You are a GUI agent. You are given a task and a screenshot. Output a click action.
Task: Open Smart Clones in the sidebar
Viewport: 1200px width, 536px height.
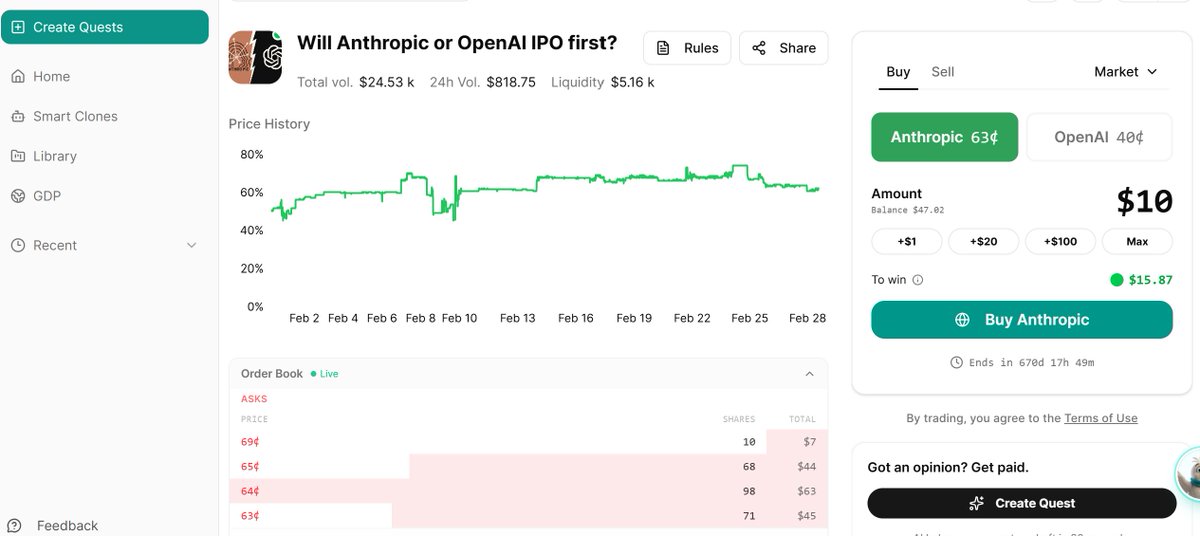click(75, 116)
